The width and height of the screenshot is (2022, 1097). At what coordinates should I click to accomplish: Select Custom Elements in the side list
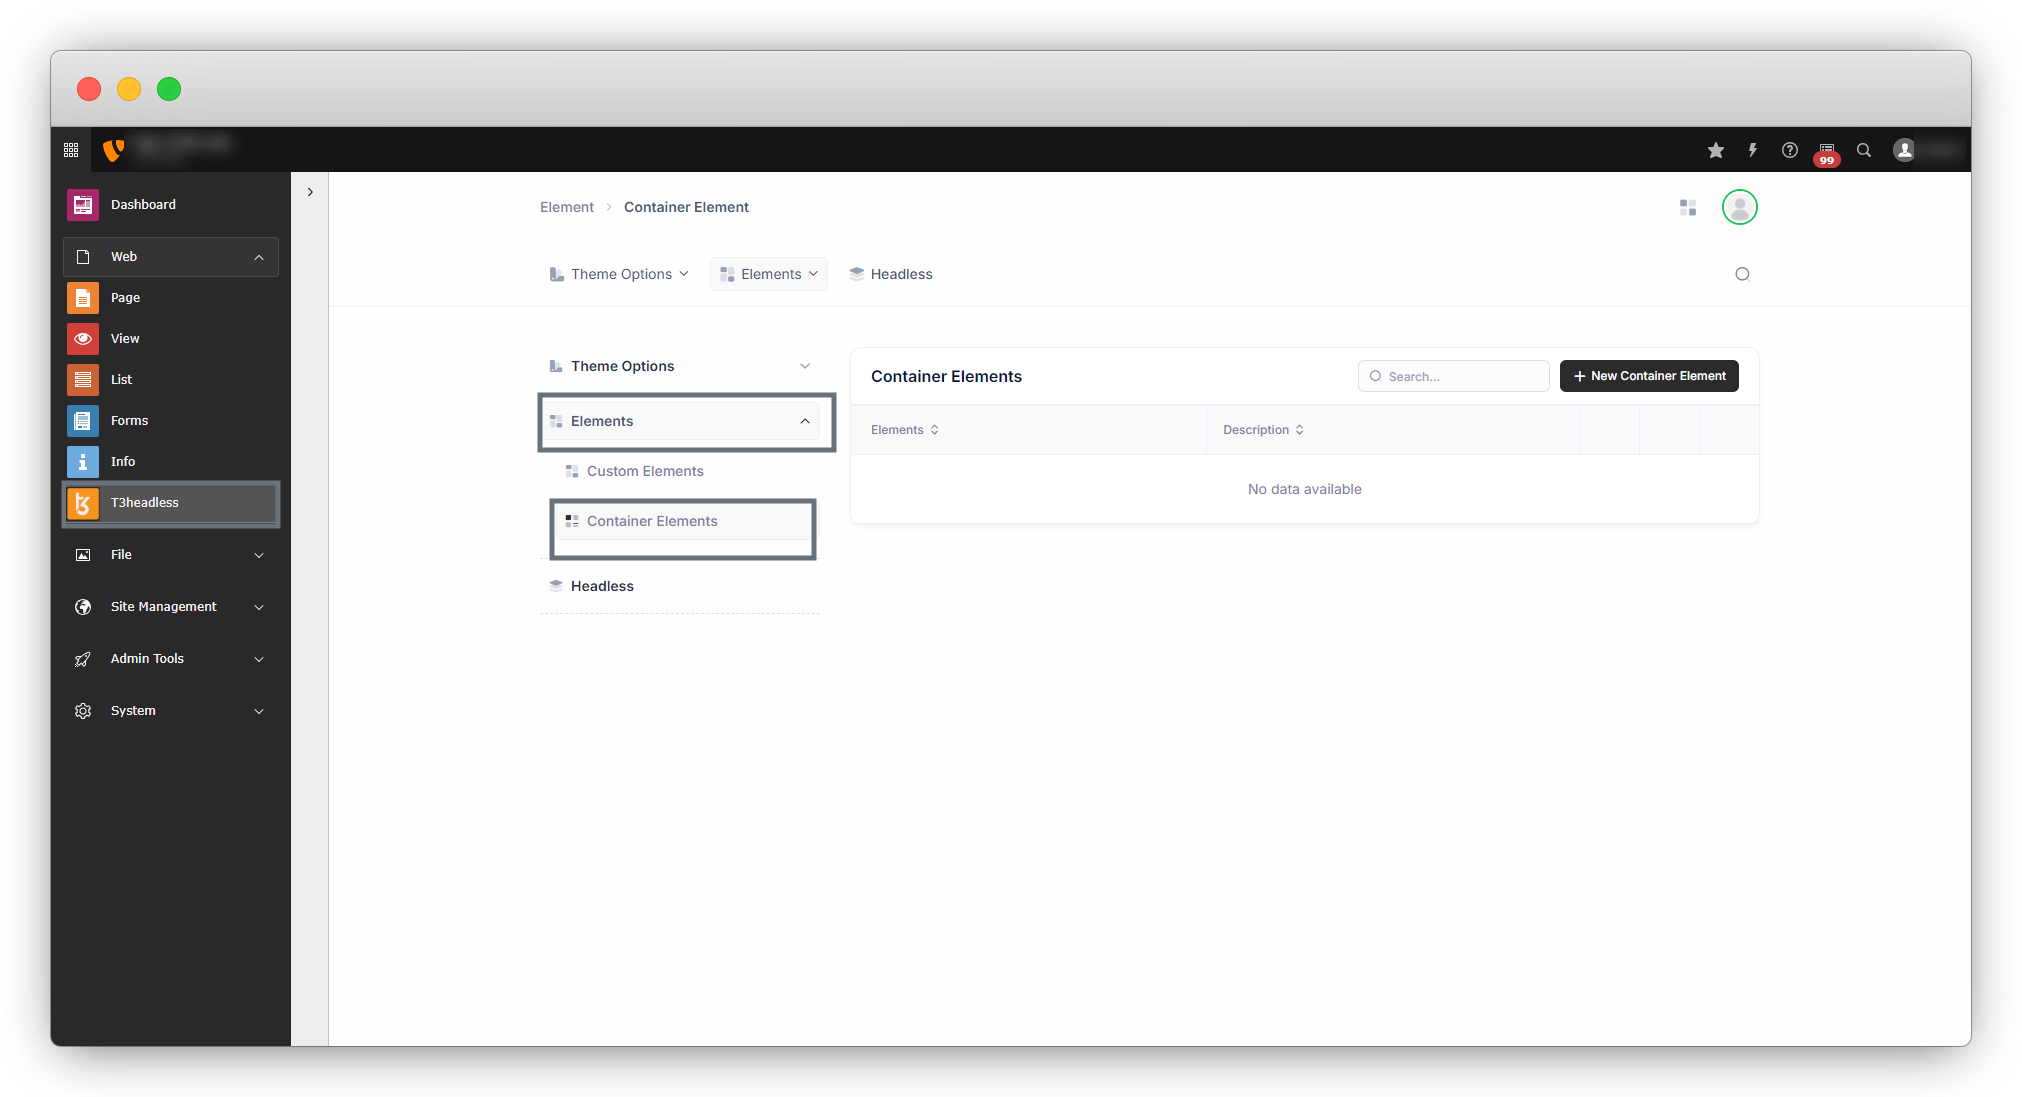[645, 471]
